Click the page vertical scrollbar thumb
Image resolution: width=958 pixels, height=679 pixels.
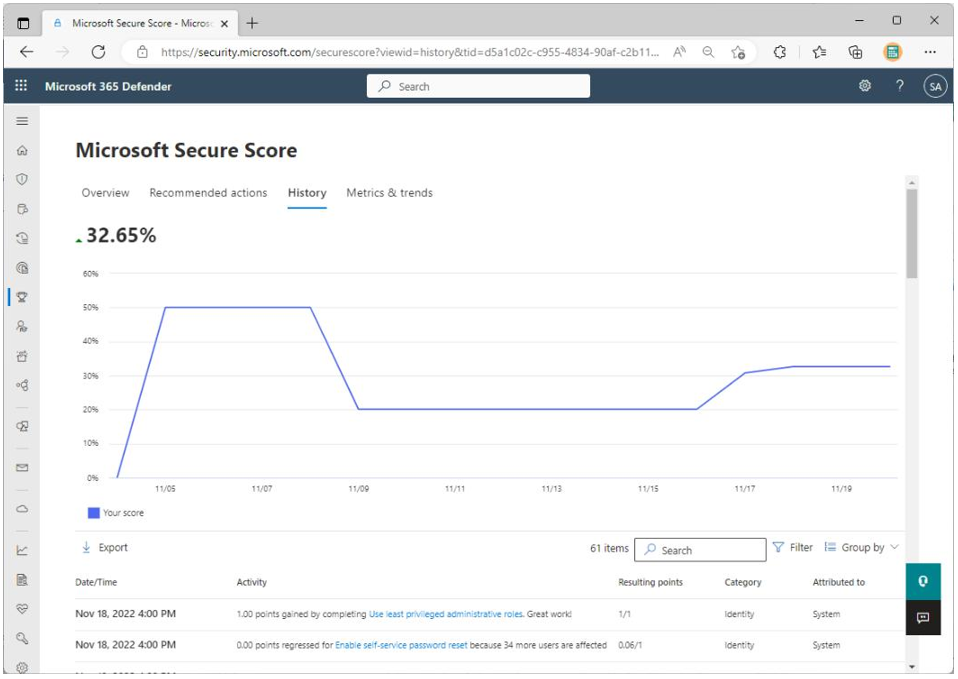click(x=912, y=233)
